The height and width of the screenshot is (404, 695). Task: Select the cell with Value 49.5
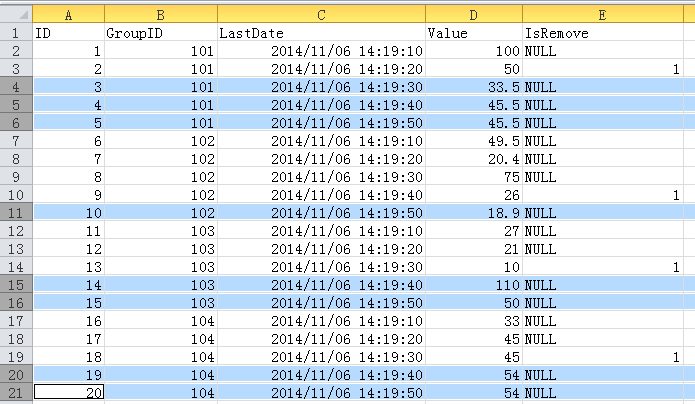[474, 141]
